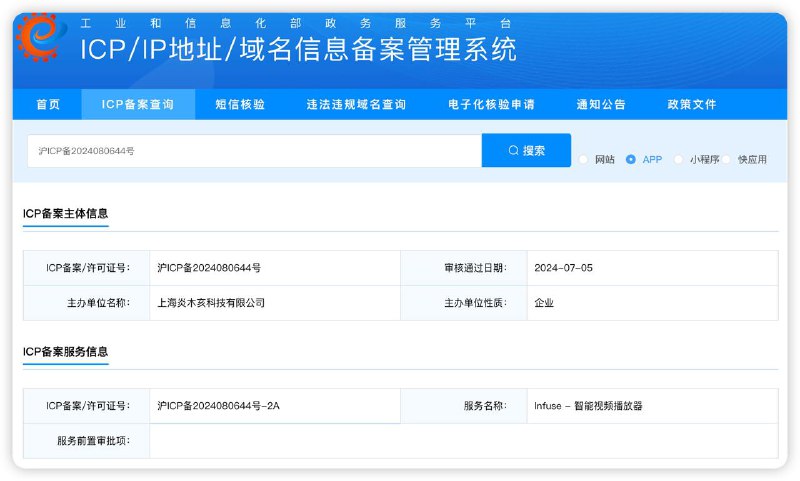This screenshot has width=800, height=481.
Task: Click the ICP备案服务信息 section heading
Action: click(65, 352)
